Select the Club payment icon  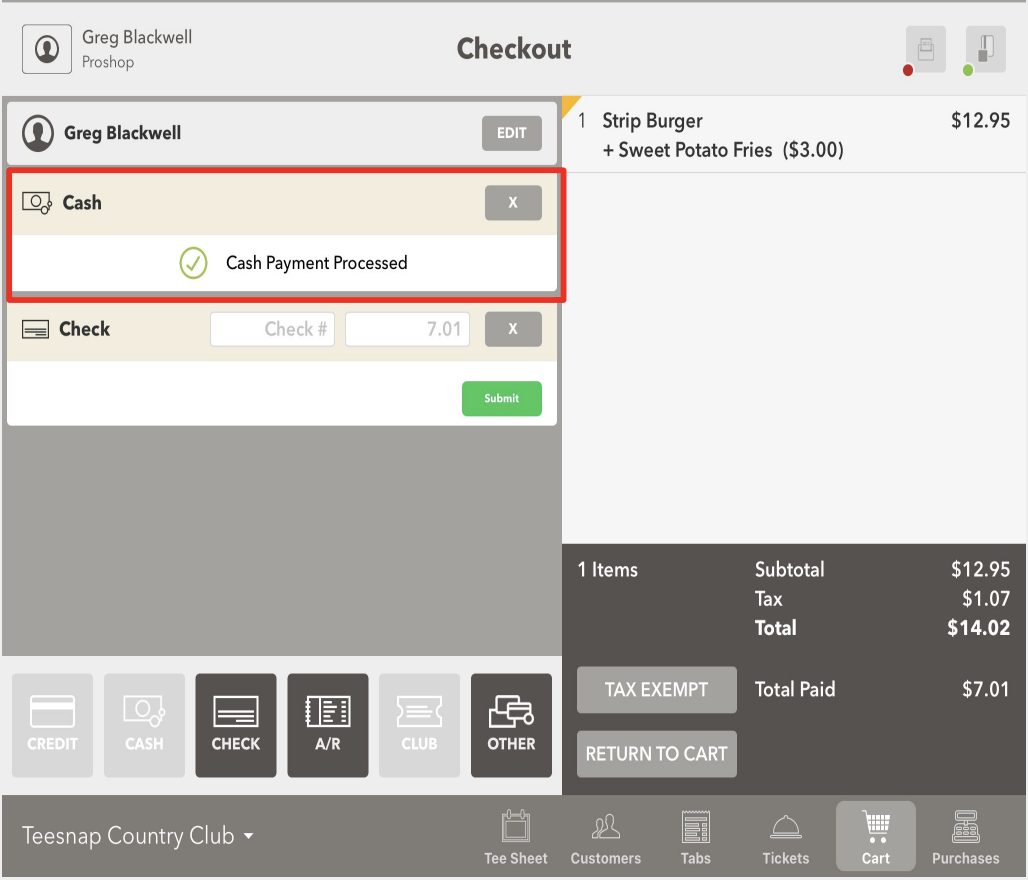click(419, 725)
